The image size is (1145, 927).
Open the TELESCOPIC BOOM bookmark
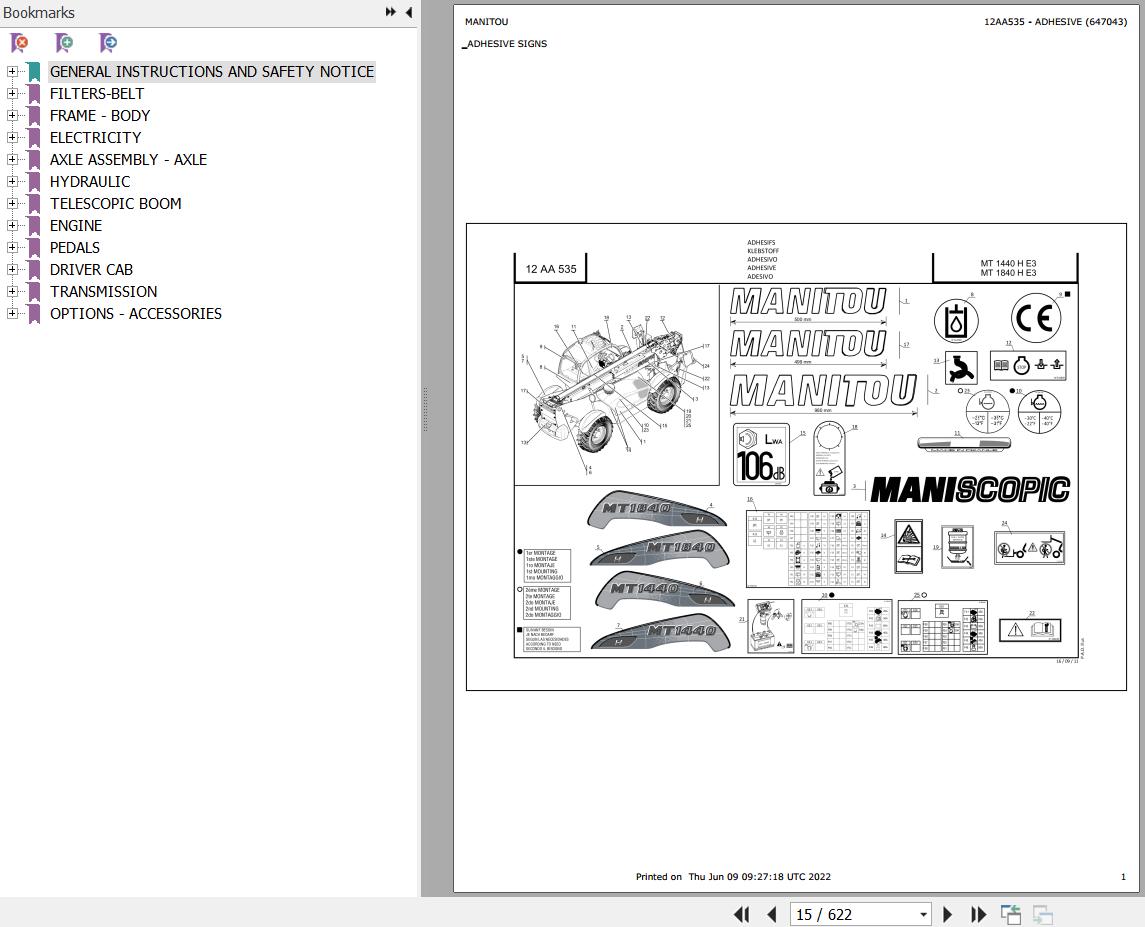pos(115,203)
